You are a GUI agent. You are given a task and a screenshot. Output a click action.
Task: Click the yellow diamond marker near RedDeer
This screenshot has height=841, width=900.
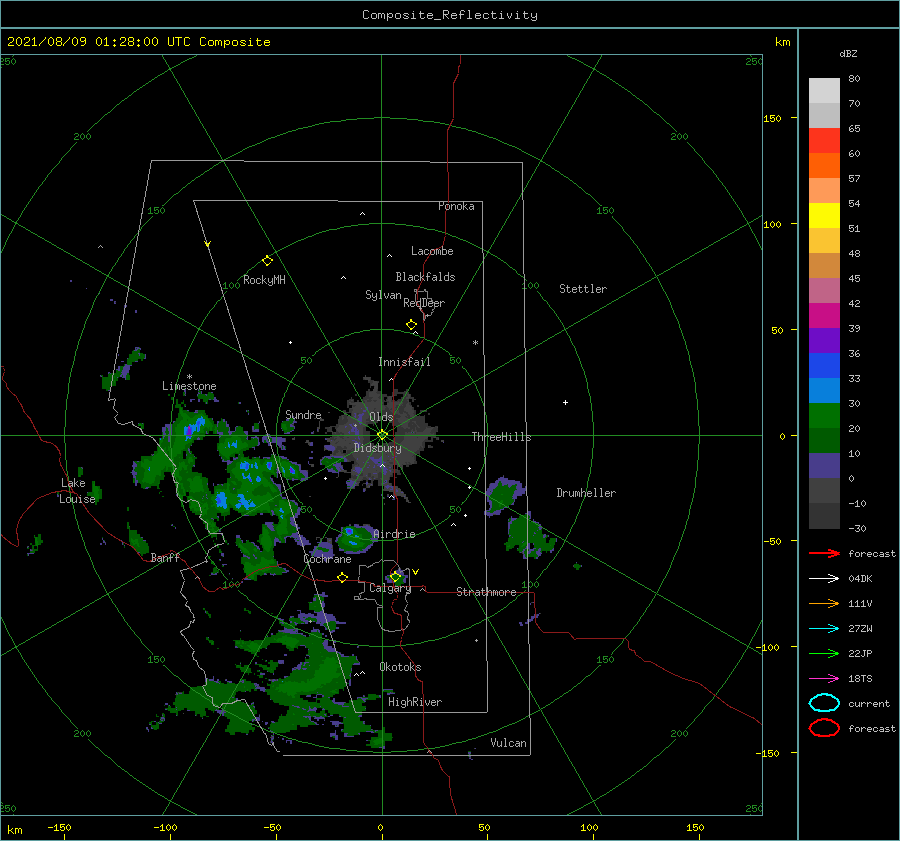pos(411,325)
